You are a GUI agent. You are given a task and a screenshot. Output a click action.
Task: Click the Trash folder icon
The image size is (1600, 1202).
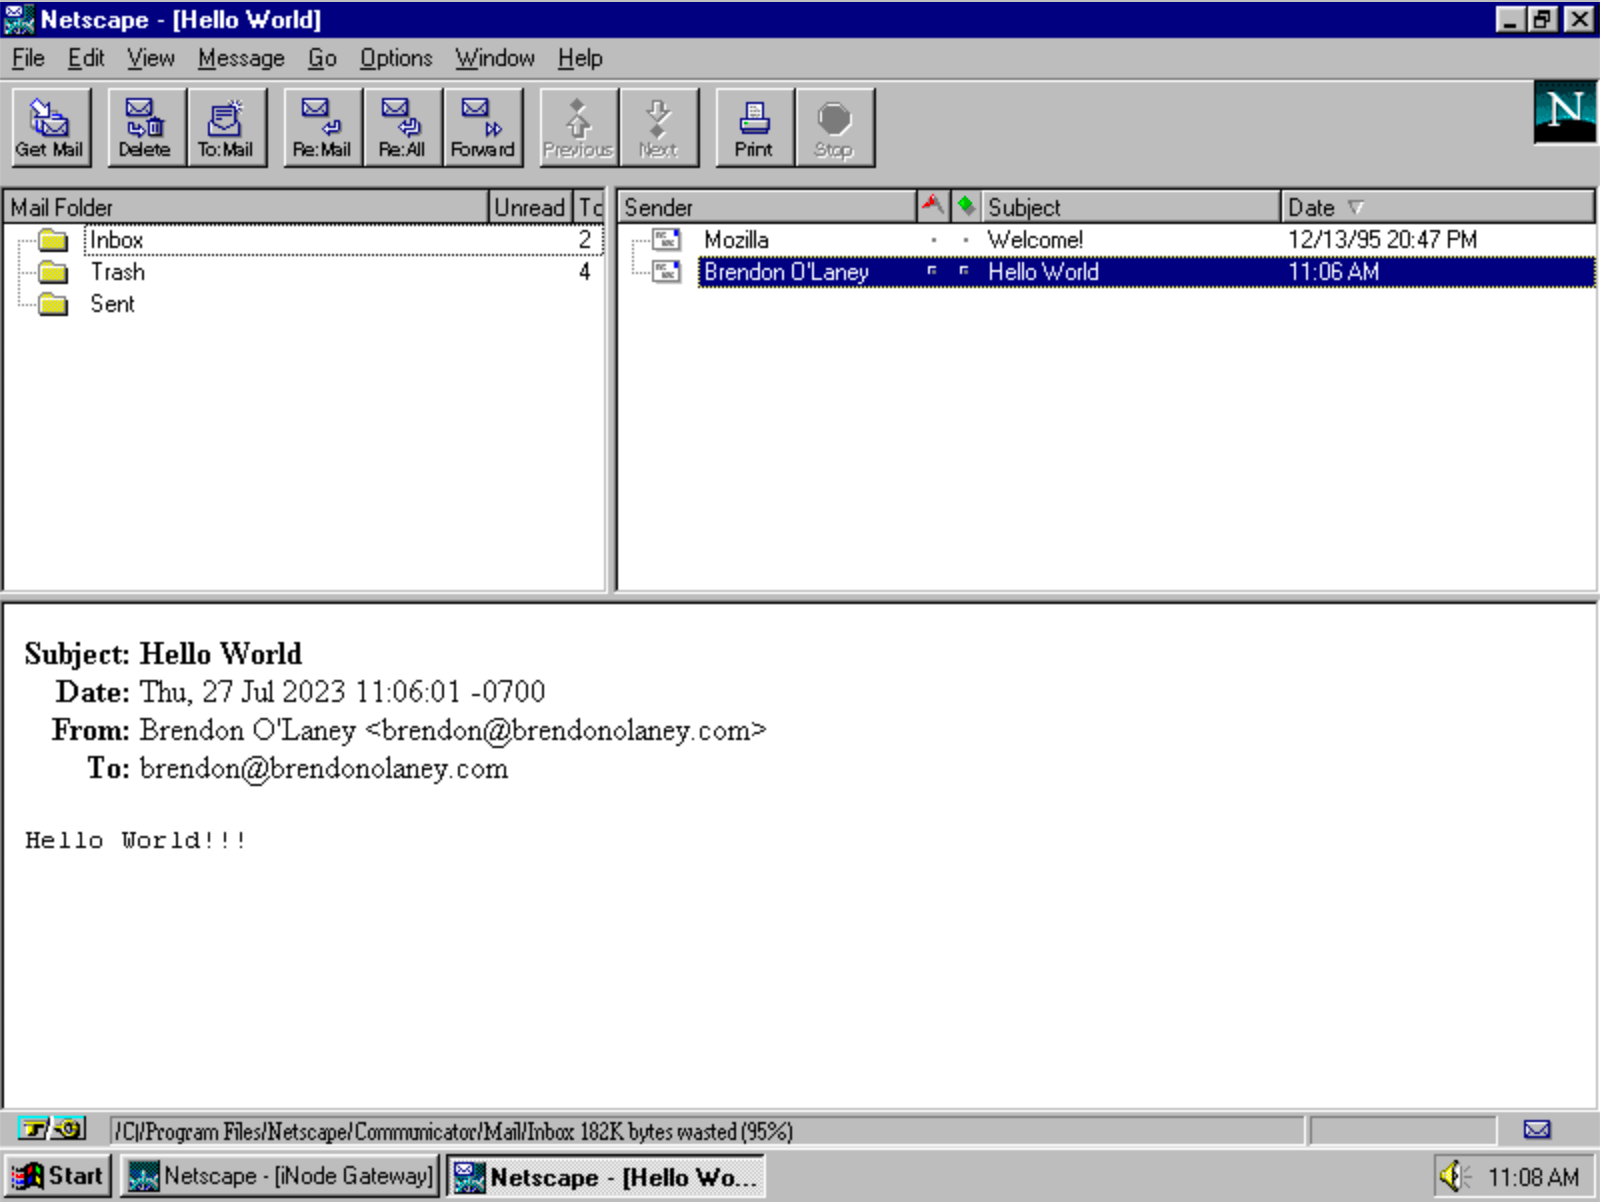(x=52, y=272)
